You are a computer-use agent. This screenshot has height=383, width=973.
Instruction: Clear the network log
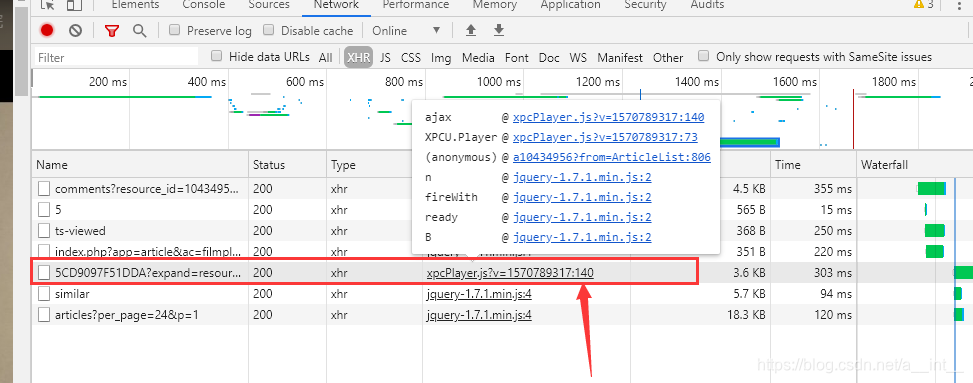[x=76, y=30]
